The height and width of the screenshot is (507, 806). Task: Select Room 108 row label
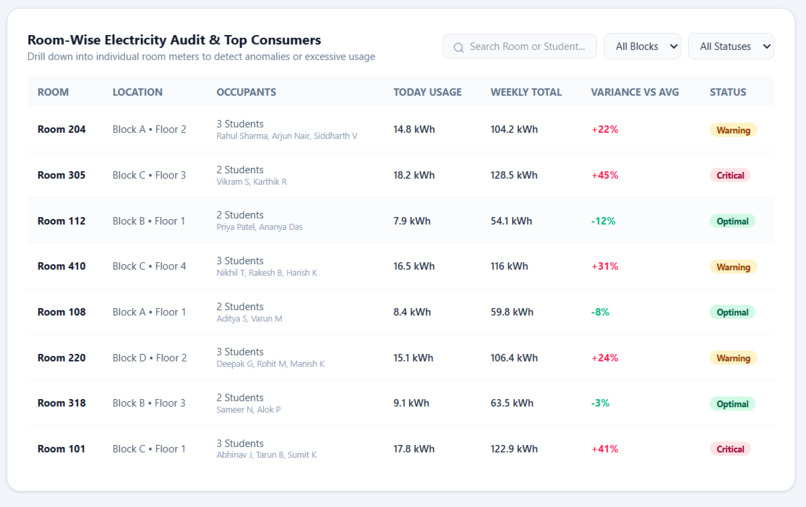(62, 312)
